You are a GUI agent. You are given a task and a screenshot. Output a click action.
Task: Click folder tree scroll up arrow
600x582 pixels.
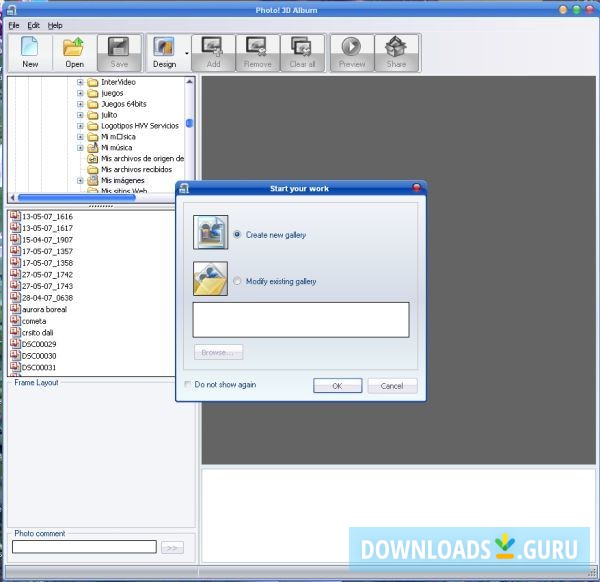[x=189, y=82]
